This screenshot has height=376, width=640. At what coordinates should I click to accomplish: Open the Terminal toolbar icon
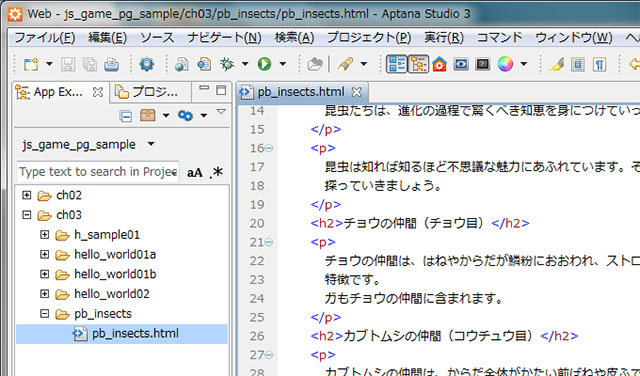pos(483,64)
